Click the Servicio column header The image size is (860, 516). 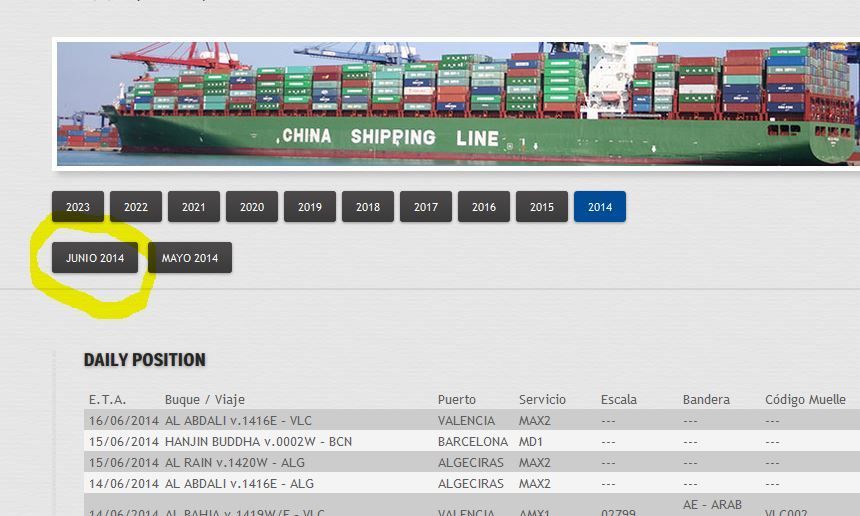(542, 400)
